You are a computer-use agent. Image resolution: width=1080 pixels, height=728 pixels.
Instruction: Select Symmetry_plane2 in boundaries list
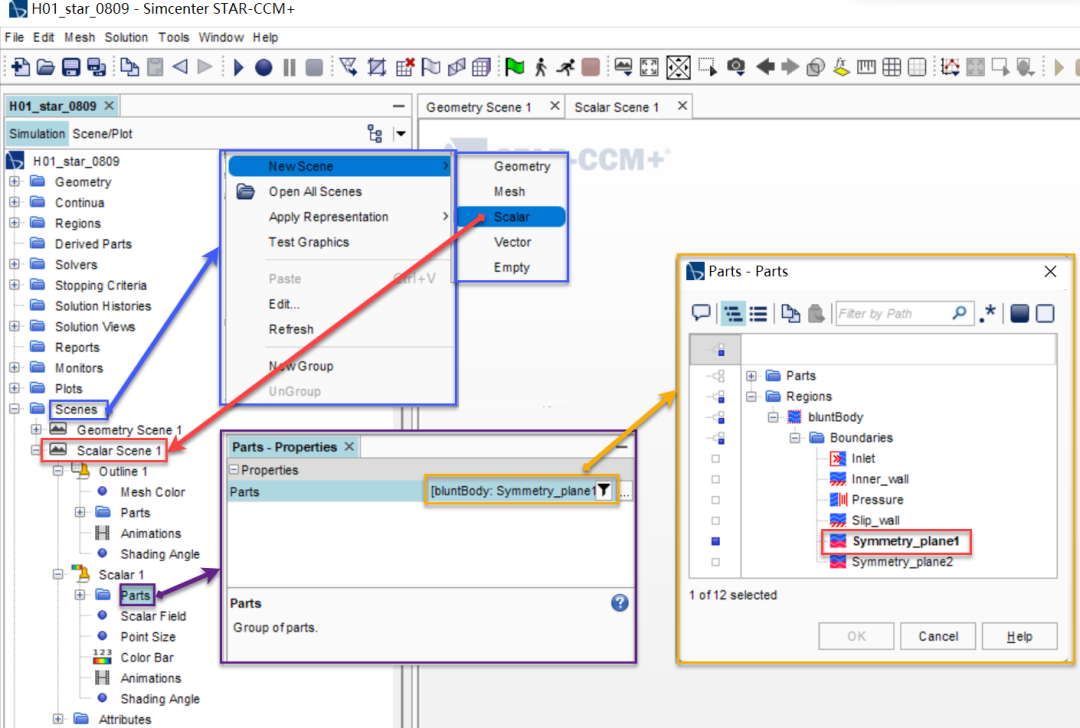click(x=902, y=562)
